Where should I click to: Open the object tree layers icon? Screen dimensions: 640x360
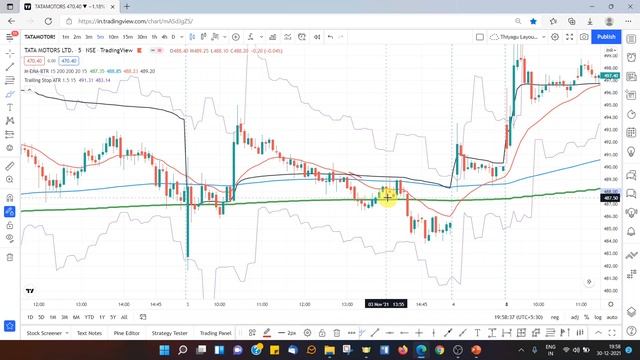[631, 311]
